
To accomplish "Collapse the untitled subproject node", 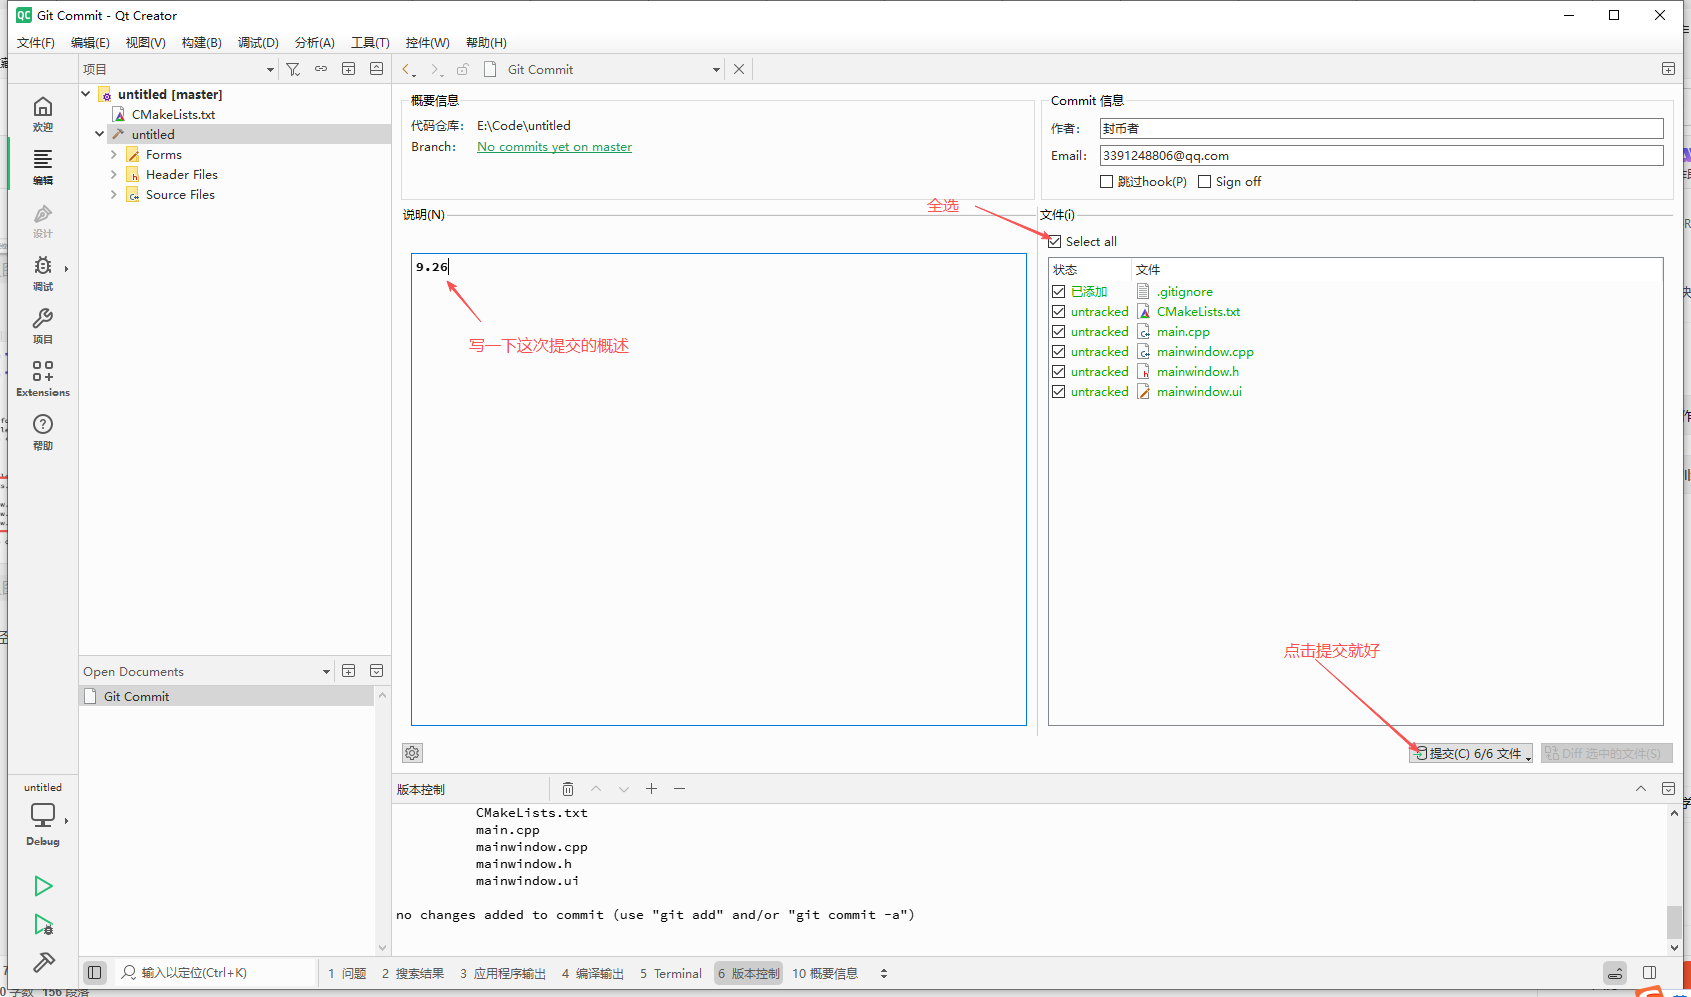I will coord(100,134).
